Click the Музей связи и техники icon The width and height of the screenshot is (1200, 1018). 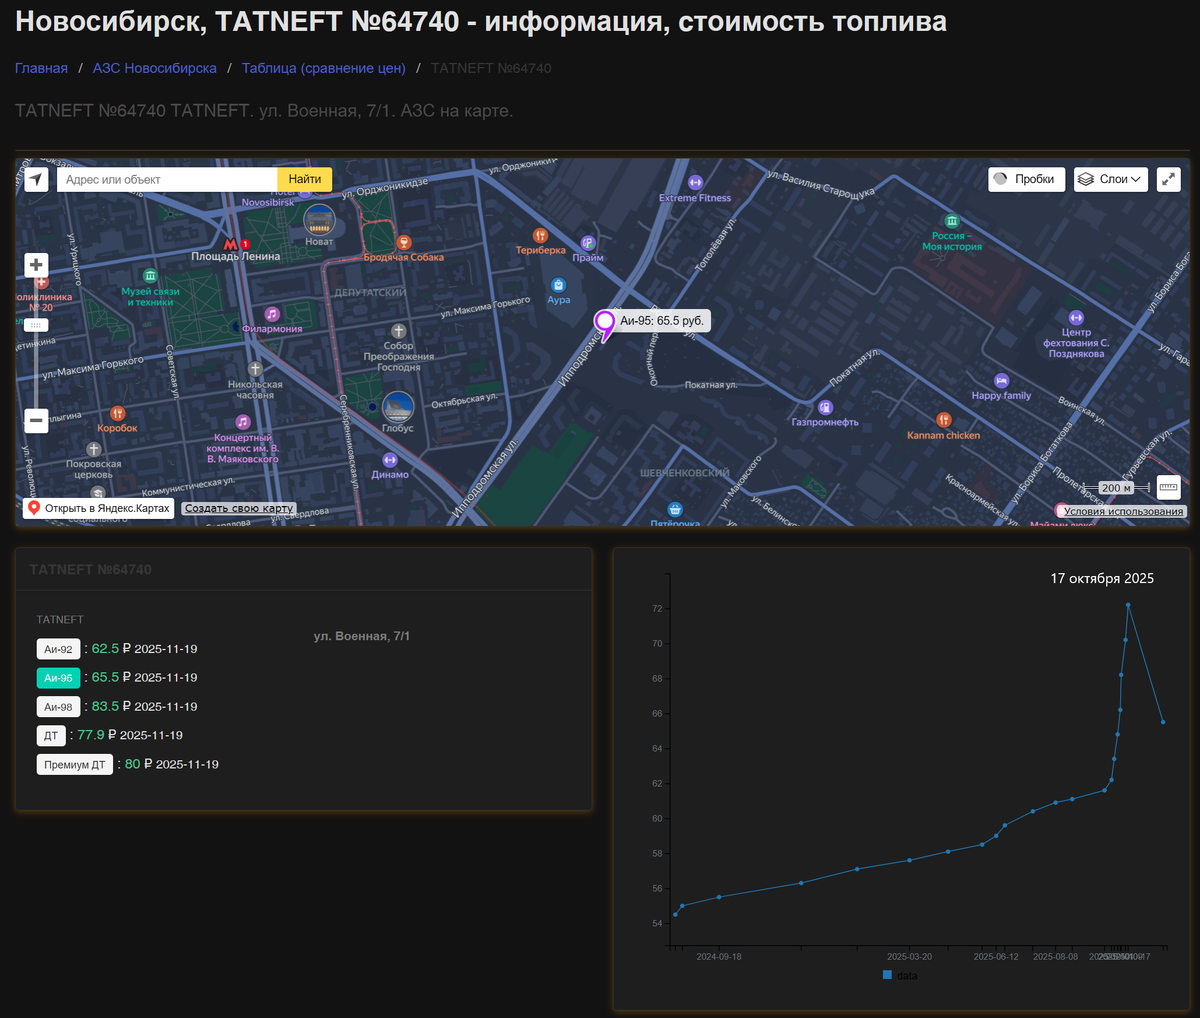pos(150,276)
